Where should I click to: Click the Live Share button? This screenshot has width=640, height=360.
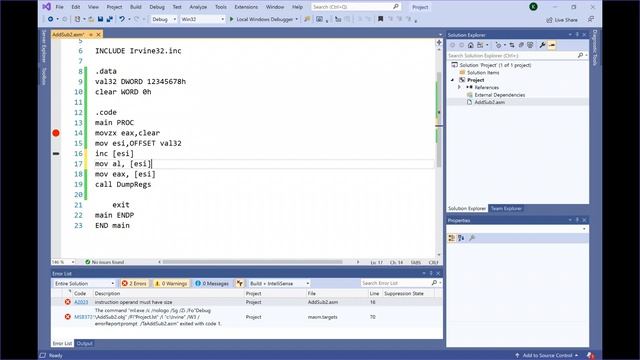pos(562,20)
